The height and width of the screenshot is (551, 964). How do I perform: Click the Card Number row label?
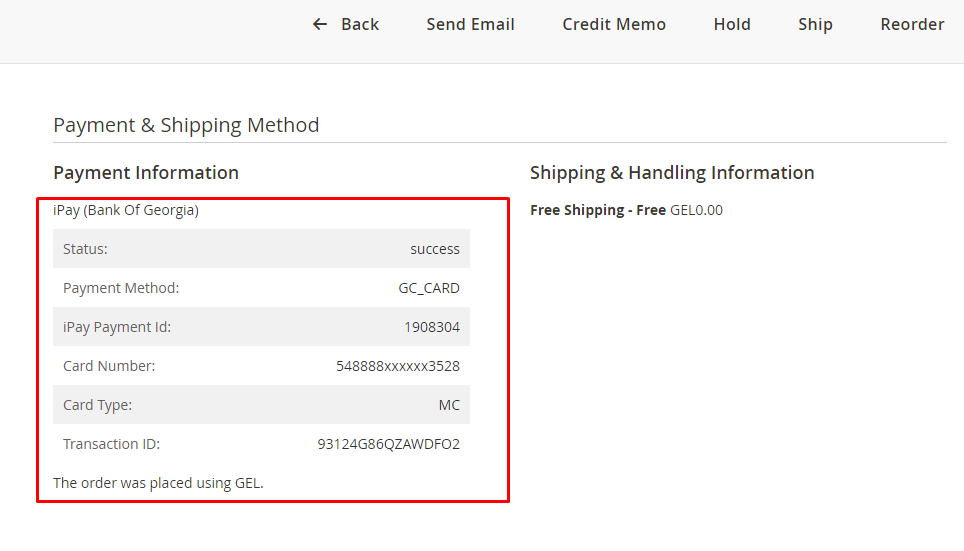109,366
